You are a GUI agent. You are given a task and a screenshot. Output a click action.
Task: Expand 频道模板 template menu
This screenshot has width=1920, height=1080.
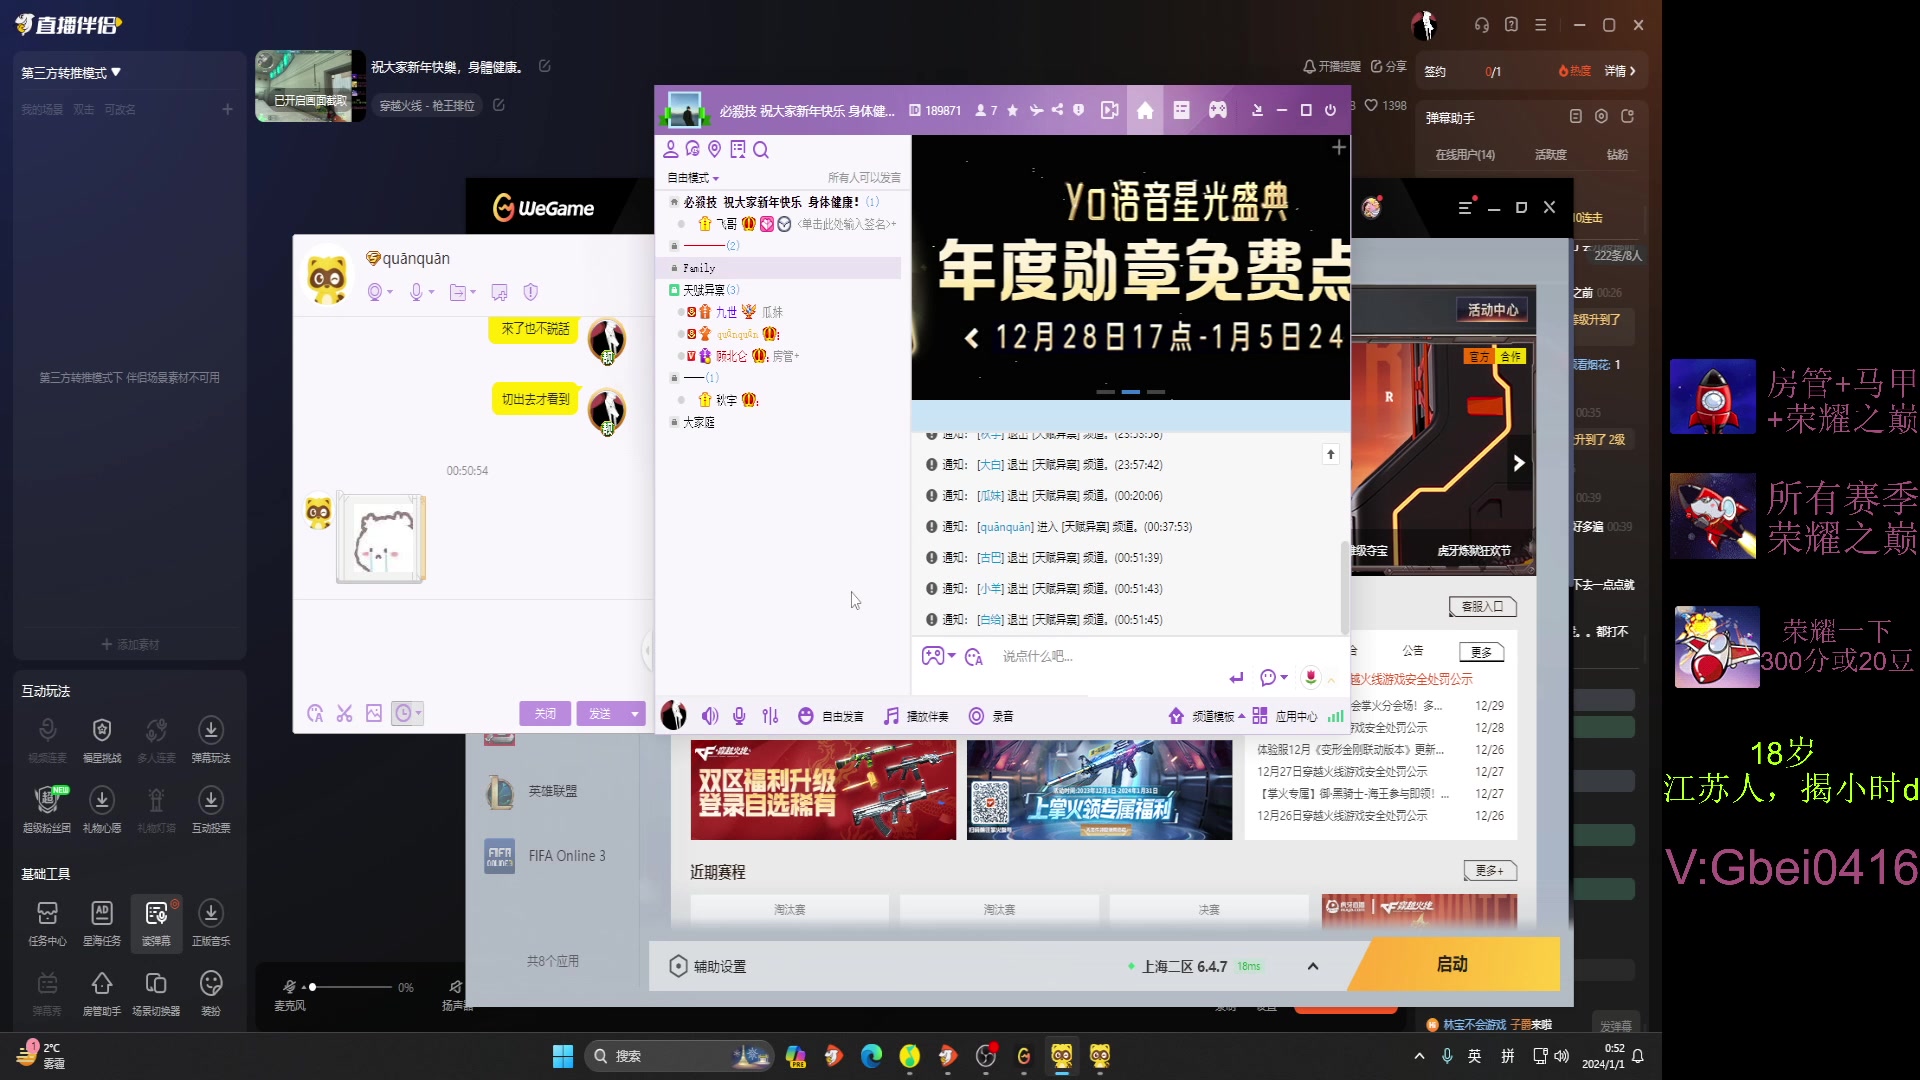tap(1208, 716)
